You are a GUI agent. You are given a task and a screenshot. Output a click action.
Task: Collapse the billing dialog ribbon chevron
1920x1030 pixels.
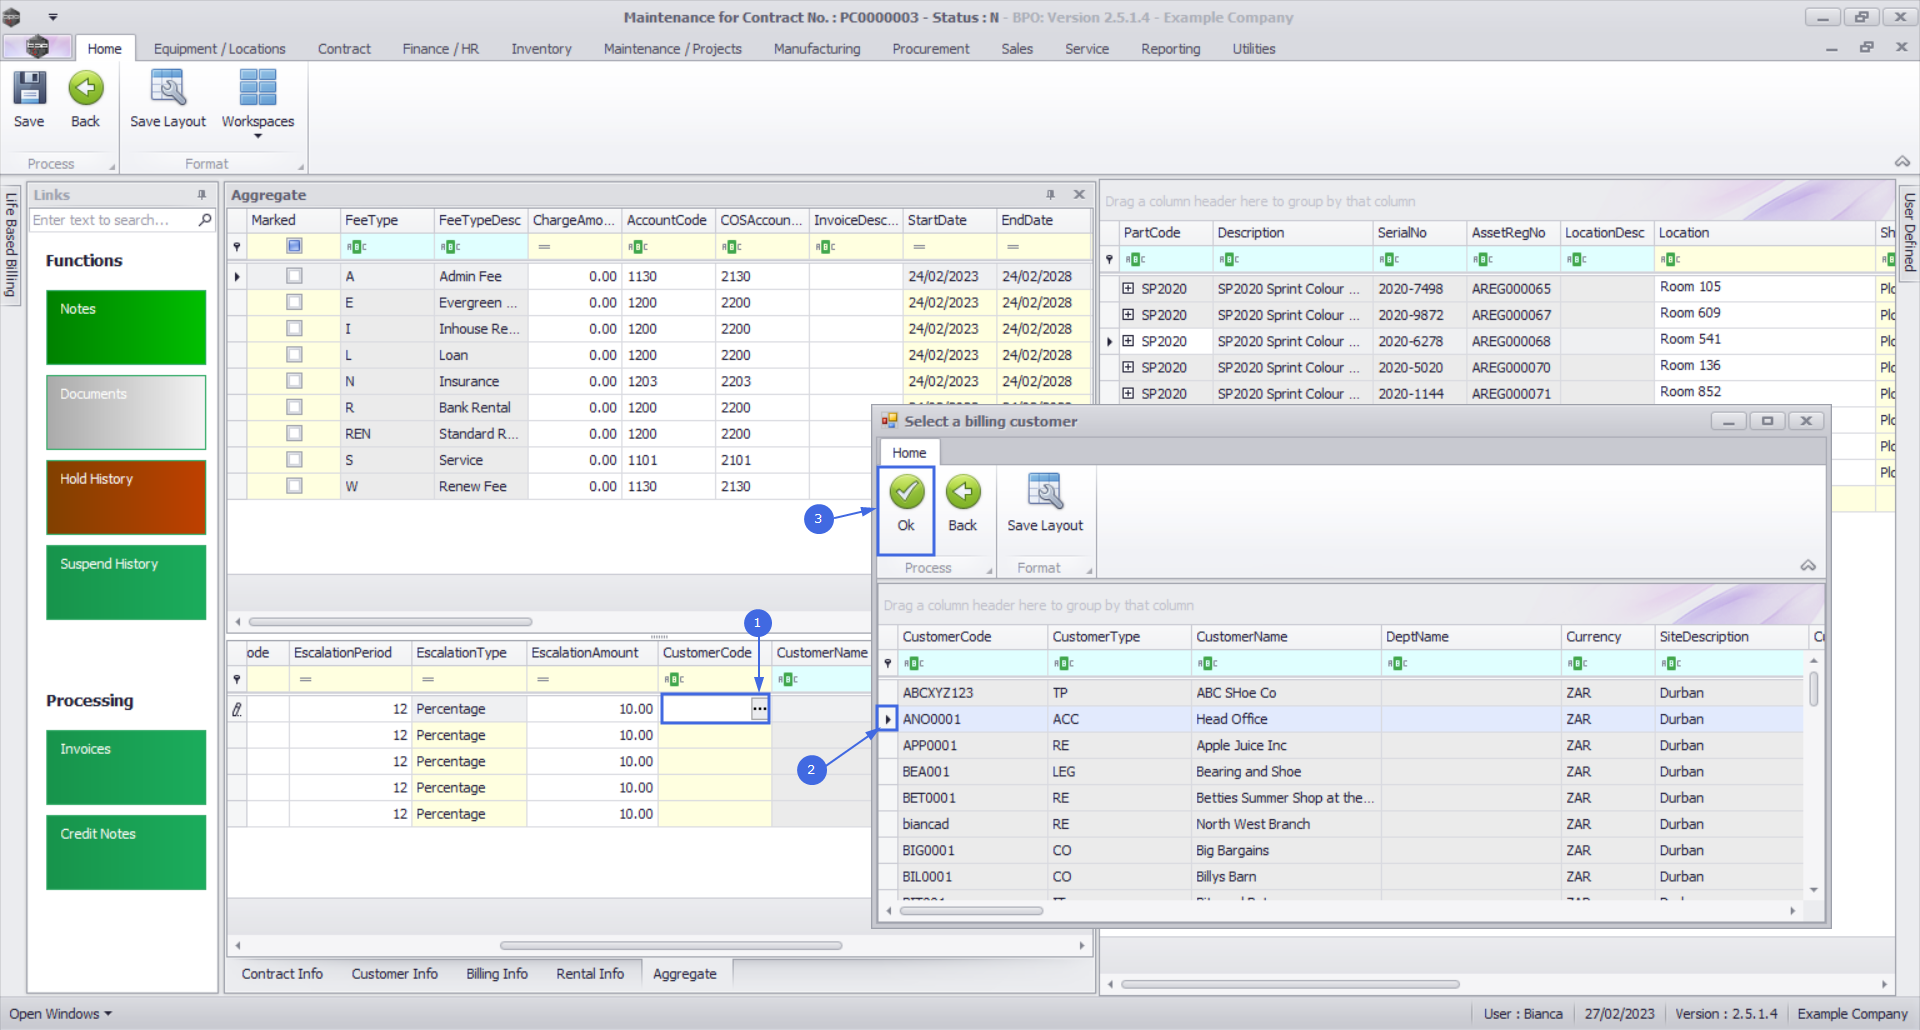[x=1808, y=566]
